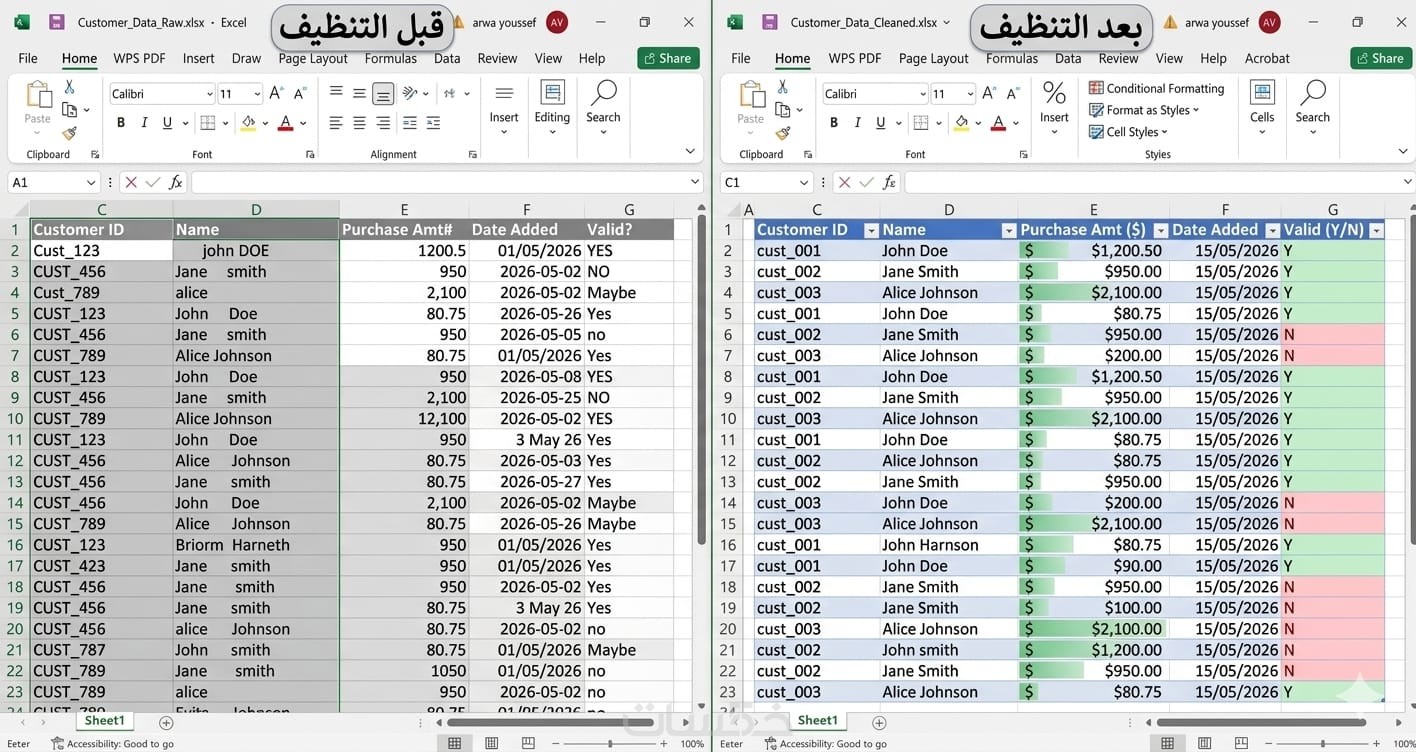Viewport: 1416px width, 752px height.
Task: Cancel formula entry with X in Raw window
Action: pyautogui.click(x=131, y=182)
